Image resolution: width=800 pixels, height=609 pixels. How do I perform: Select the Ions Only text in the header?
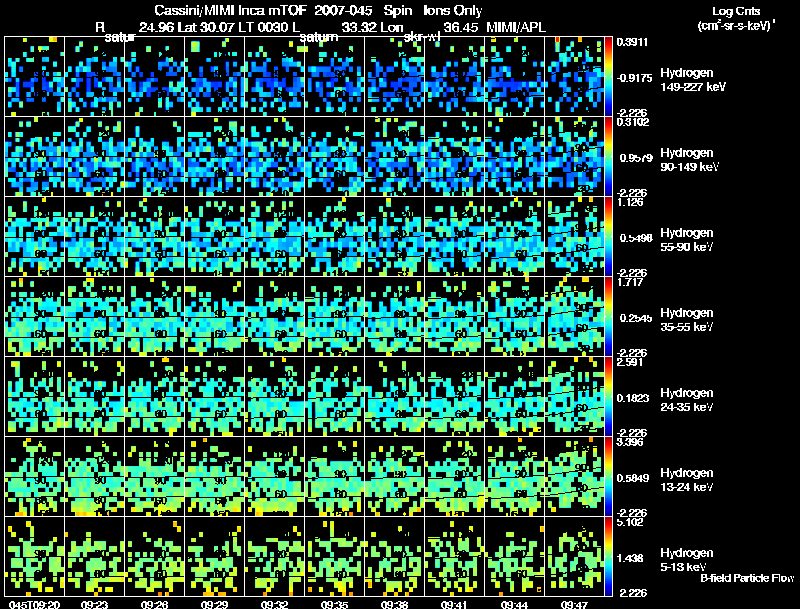[453, 11]
